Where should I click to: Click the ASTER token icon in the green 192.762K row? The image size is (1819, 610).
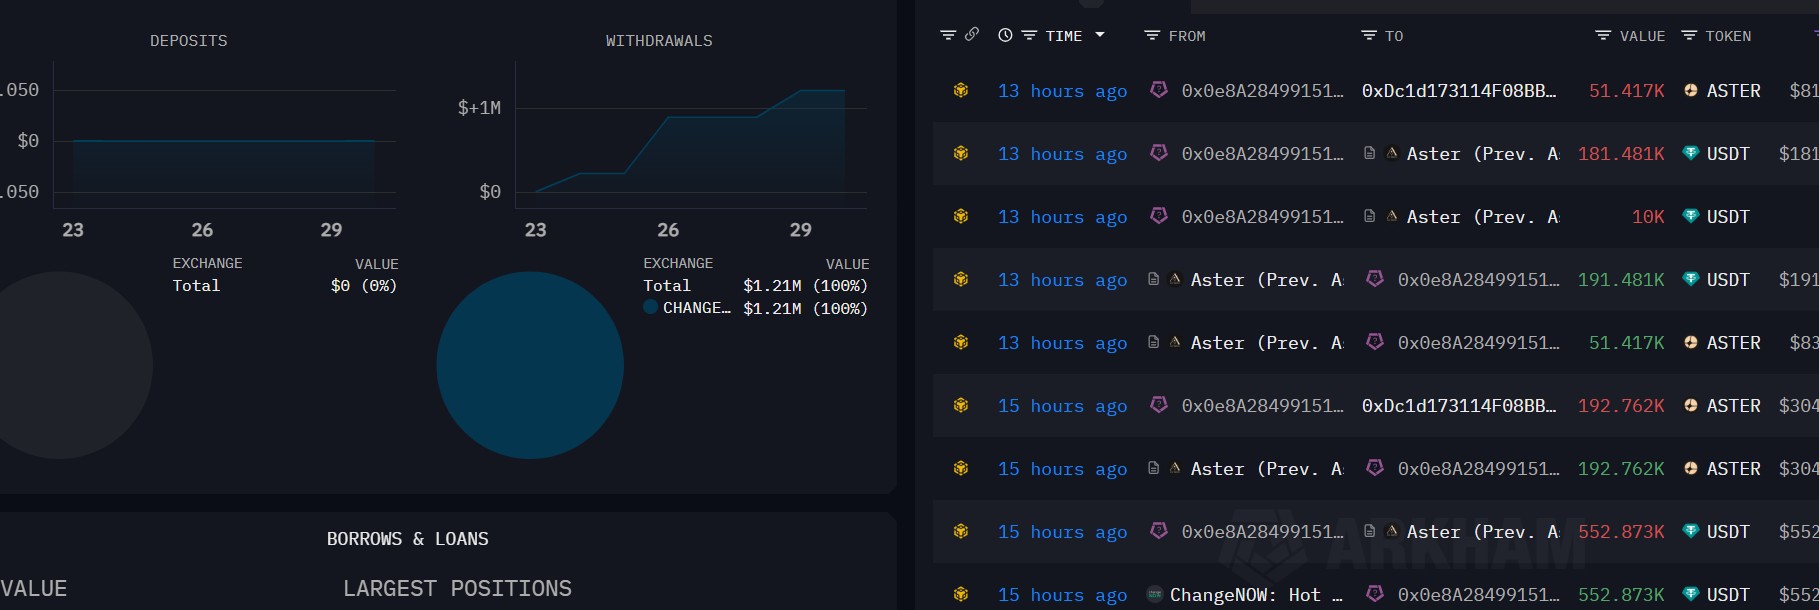coord(1691,468)
